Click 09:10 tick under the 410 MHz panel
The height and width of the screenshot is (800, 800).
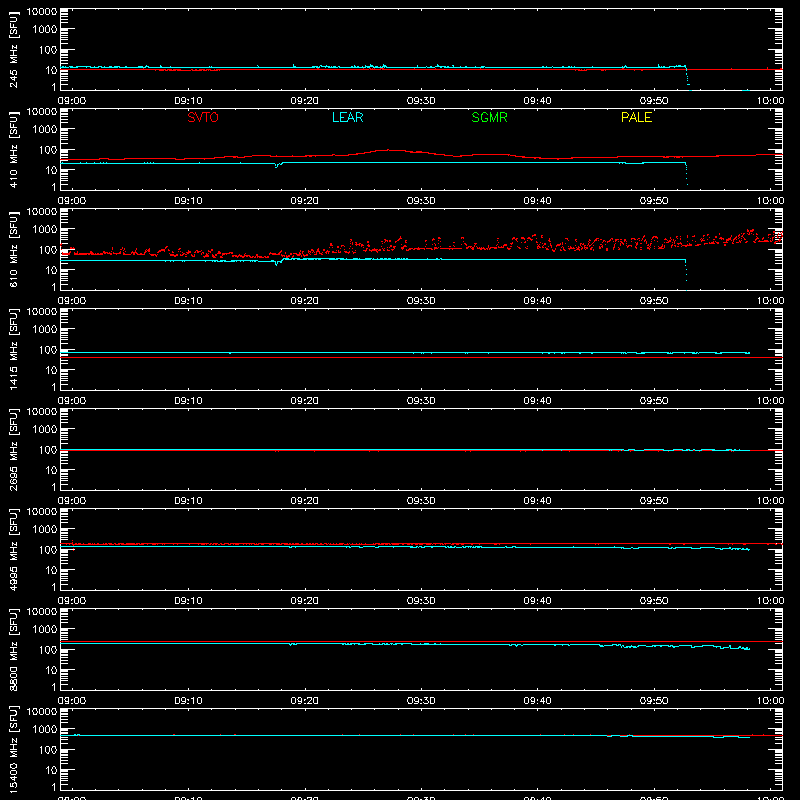click(188, 201)
